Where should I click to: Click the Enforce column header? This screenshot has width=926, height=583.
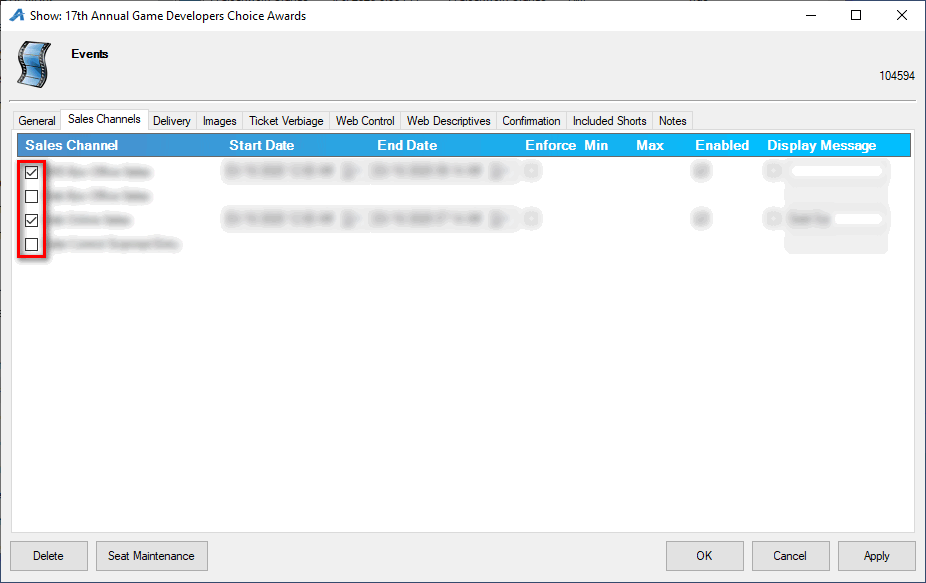click(x=550, y=145)
